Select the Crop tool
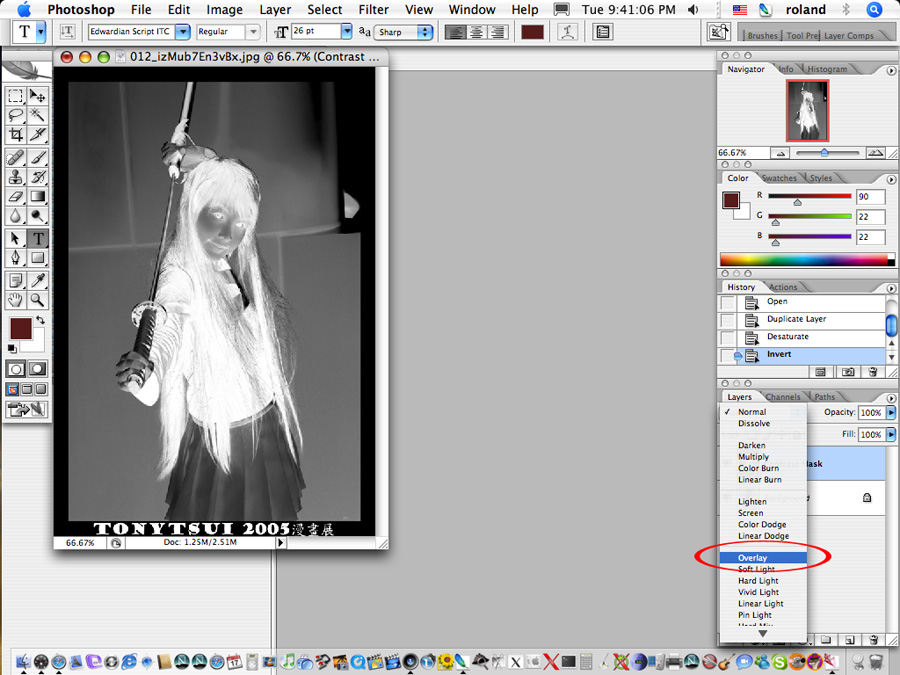This screenshot has width=900, height=675. coord(16,134)
